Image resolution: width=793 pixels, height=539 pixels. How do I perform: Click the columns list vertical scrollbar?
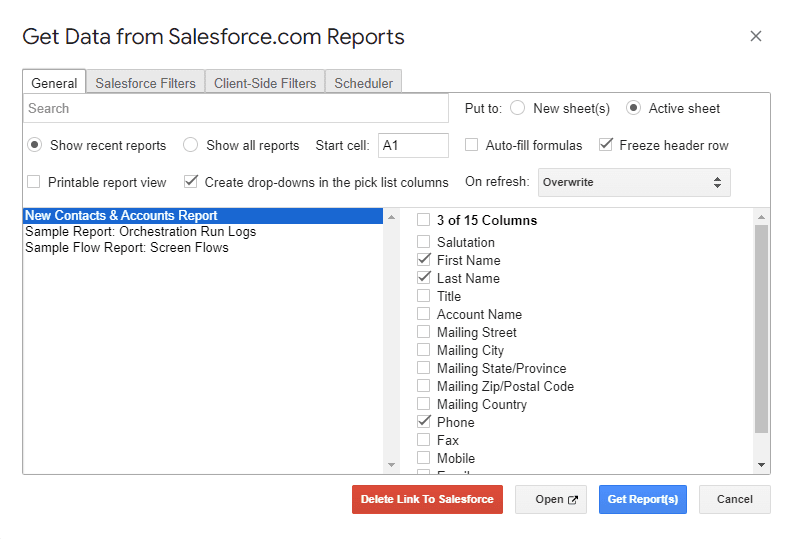[762, 328]
